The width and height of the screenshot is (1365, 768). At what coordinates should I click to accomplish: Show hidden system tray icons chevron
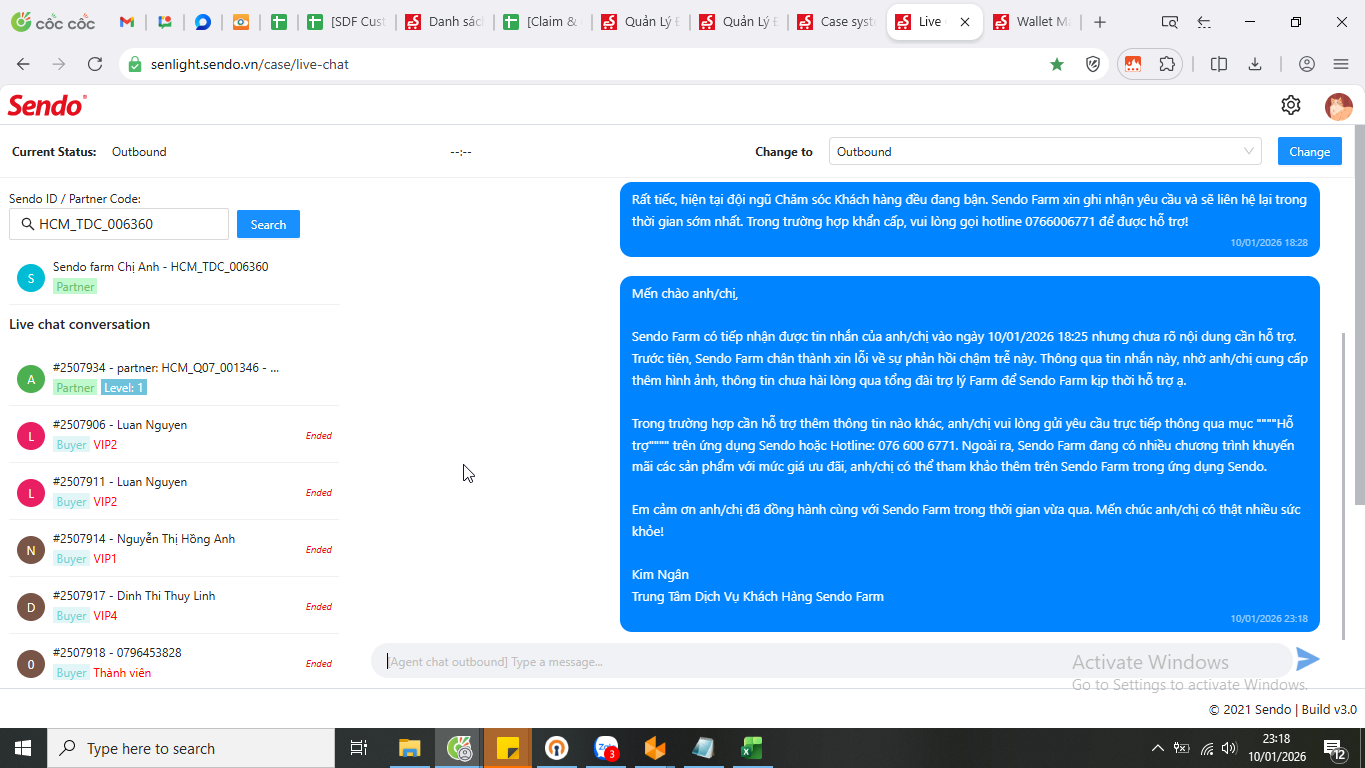tap(1158, 748)
